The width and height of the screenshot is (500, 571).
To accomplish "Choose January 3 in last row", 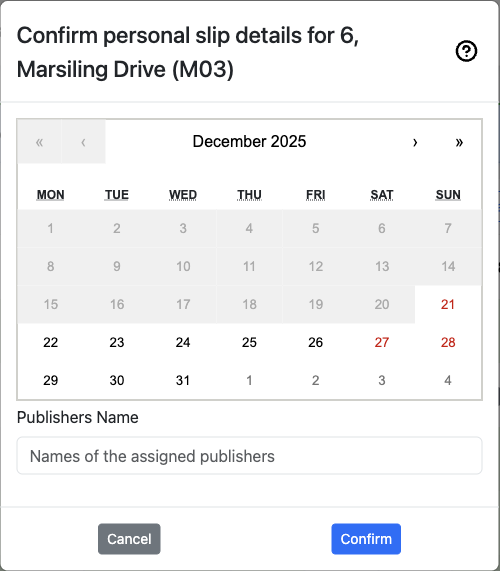I will click(x=382, y=380).
